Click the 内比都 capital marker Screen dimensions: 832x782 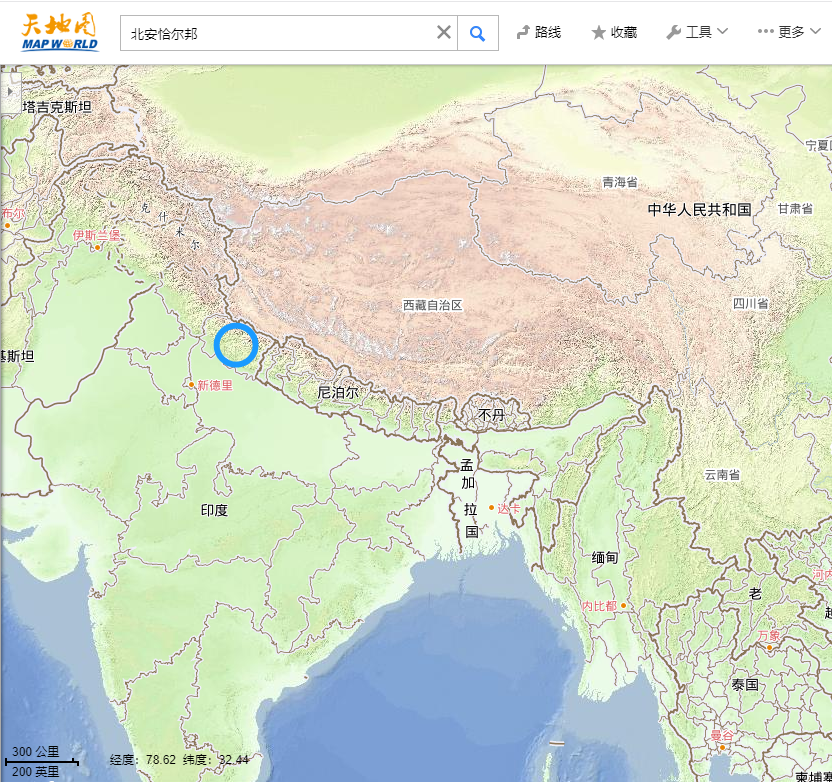(x=623, y=605)
